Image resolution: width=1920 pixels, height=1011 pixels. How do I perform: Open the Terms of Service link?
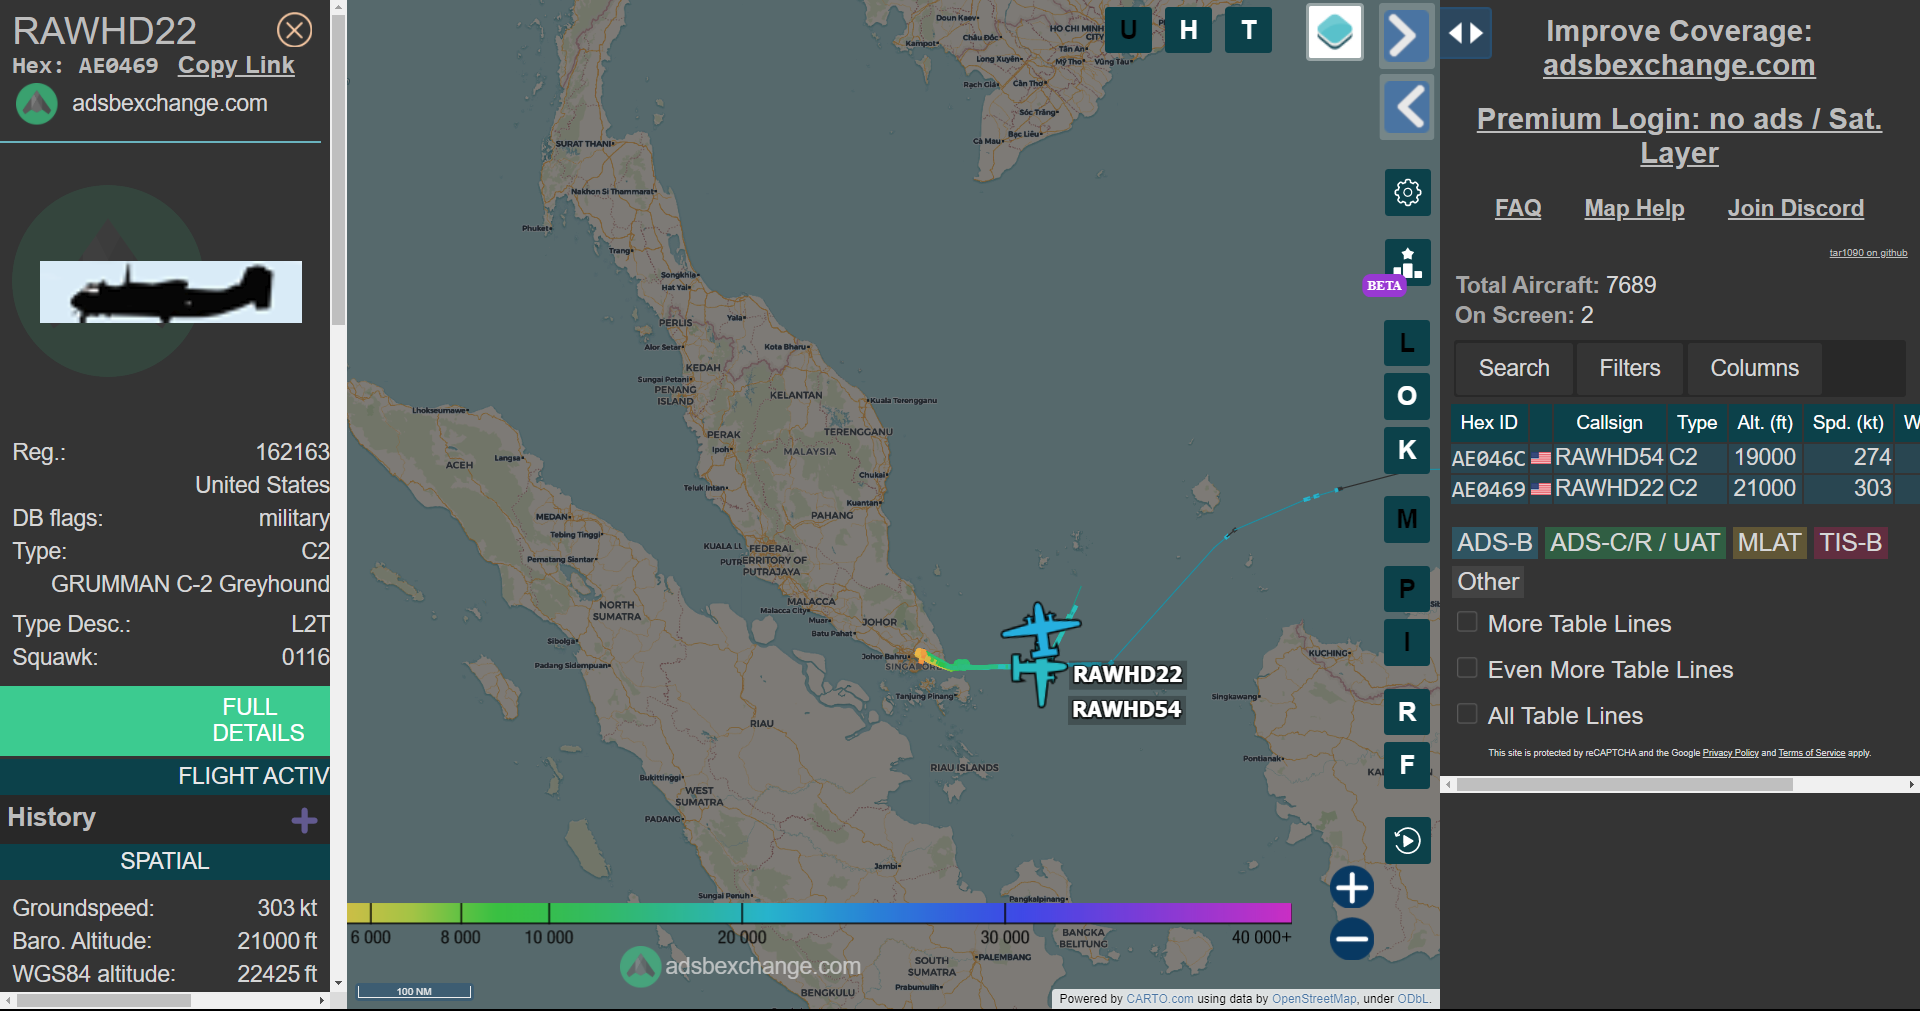pos(1811,753)
